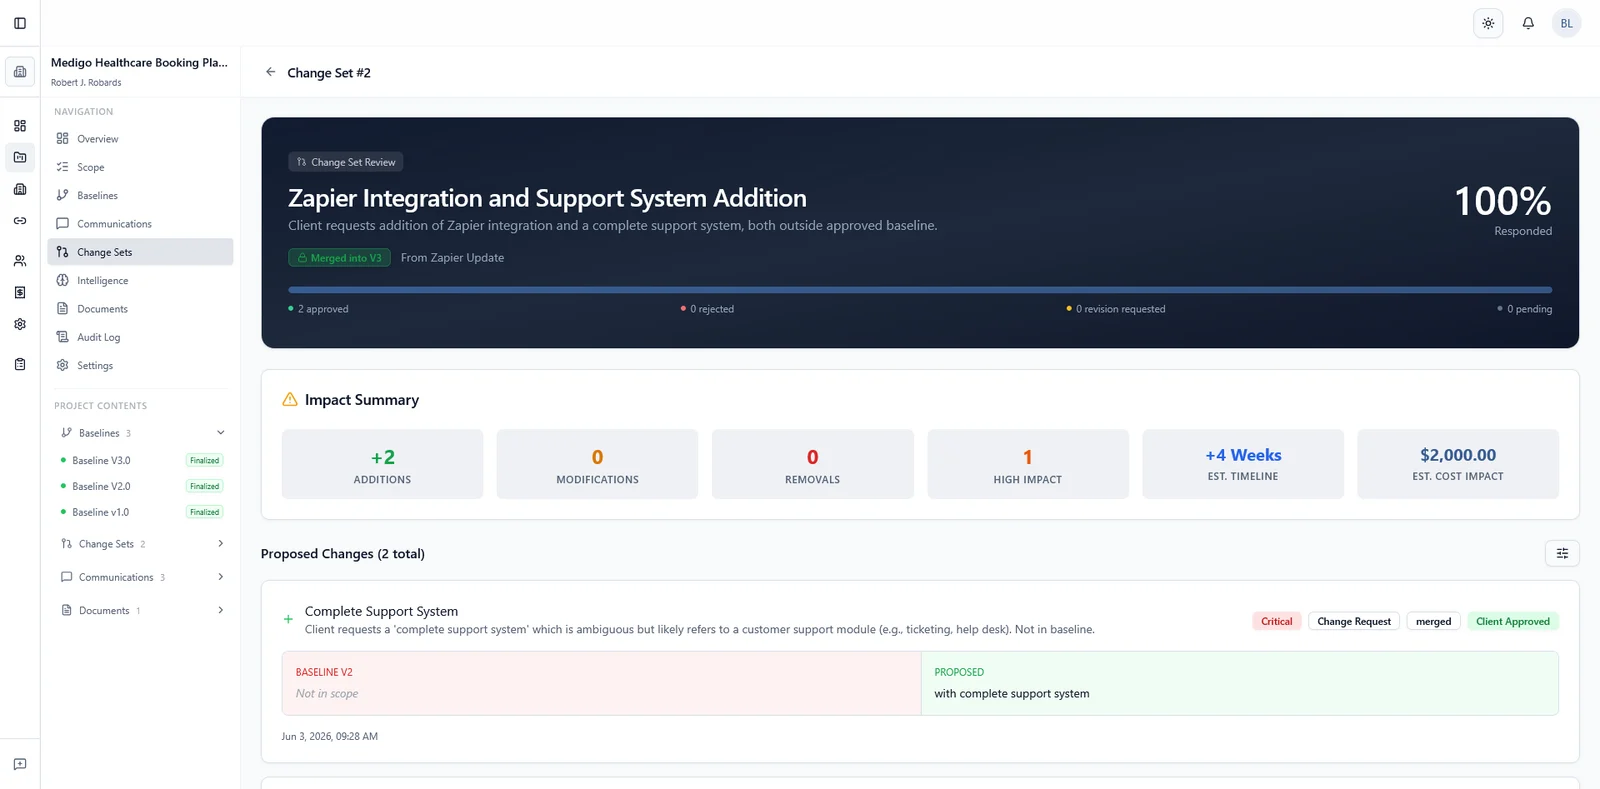Toggle the light/dark theme sun button
Viewport: 1600px width, 789px height.
click(x=1488, y=23)
